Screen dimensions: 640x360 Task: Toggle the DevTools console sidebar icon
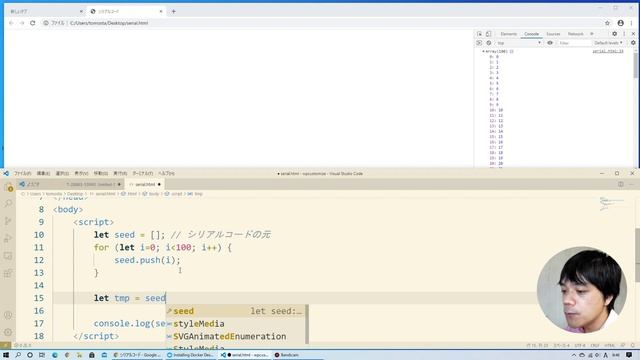click(480, 43)
